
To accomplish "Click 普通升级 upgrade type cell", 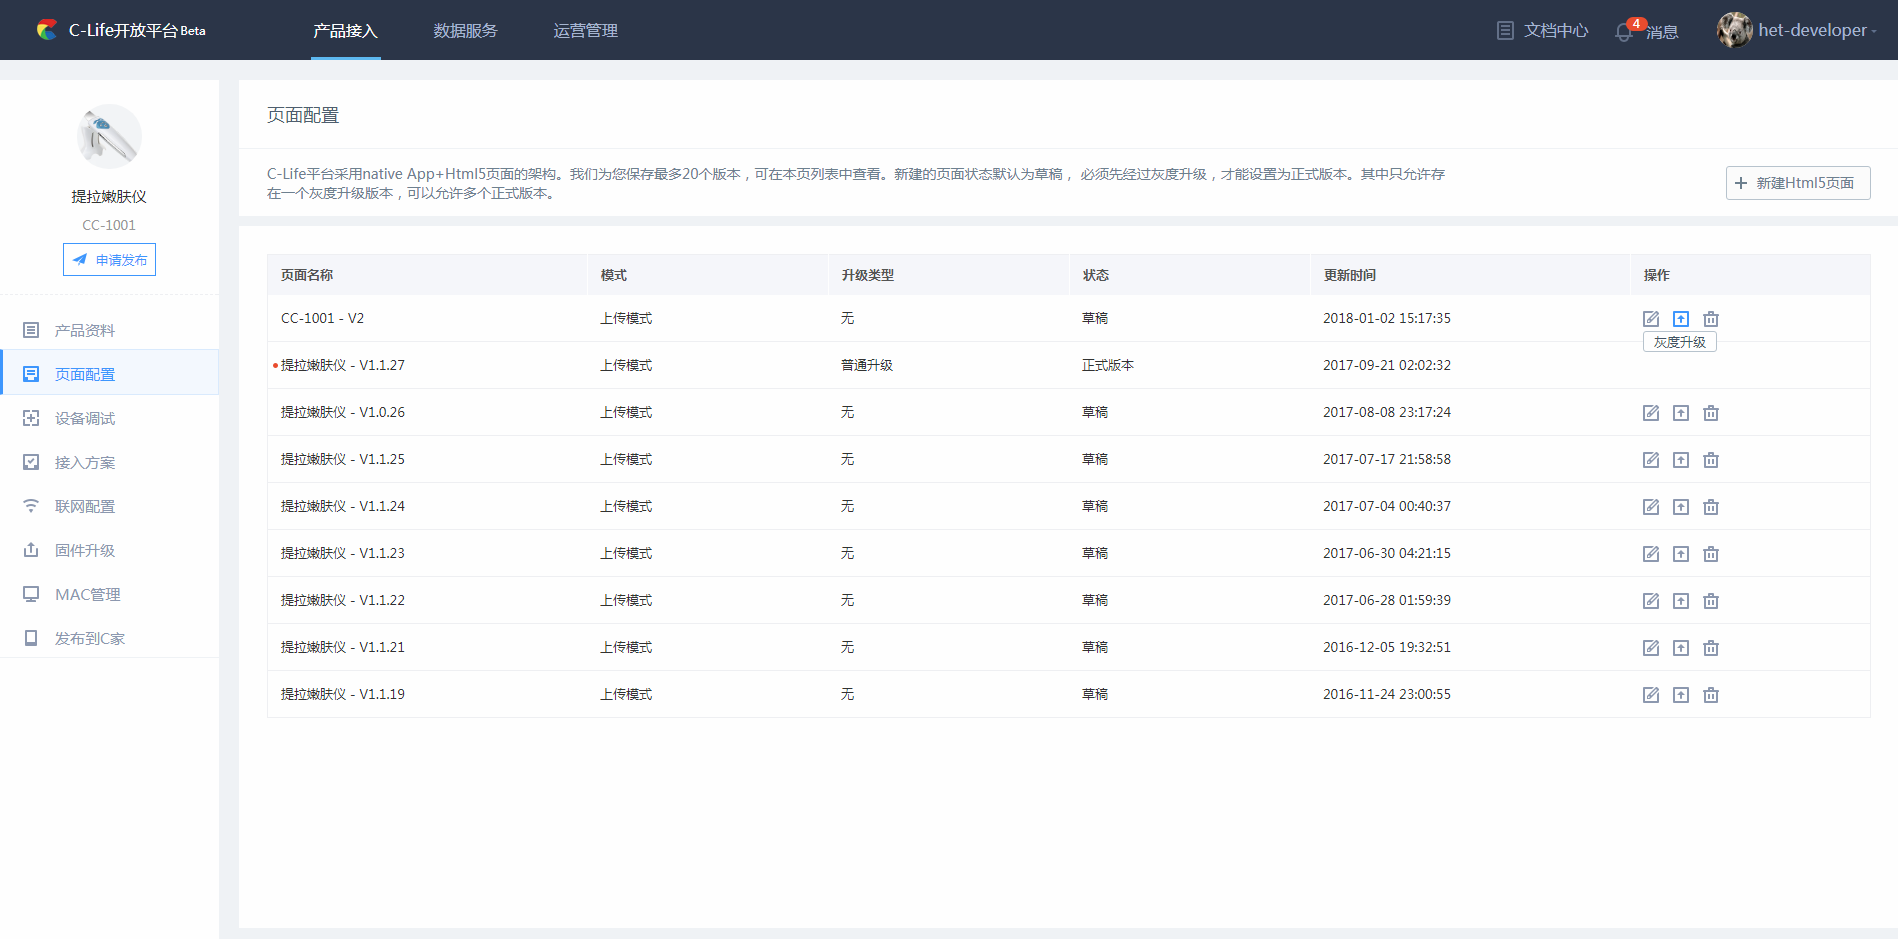I will 867,365.
